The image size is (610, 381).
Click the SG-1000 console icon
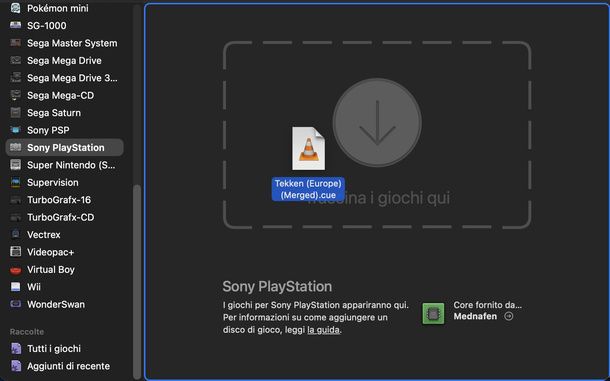tap(16, 25)
